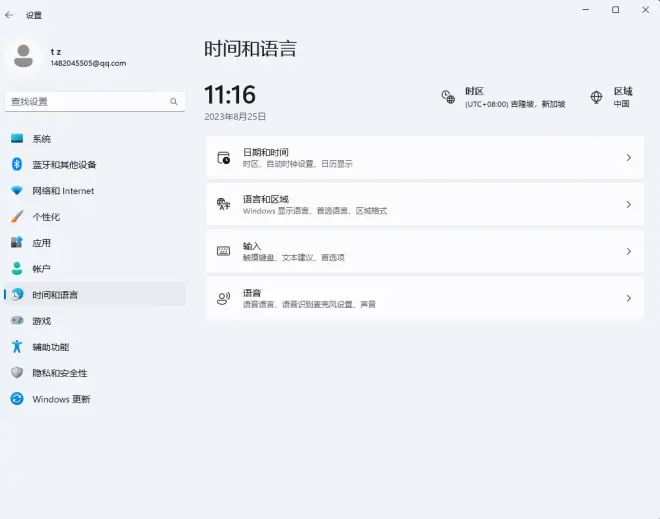This screenshot has width=660, height=519.
Task: Click the search magnifier icon
Action: point(174,102)
